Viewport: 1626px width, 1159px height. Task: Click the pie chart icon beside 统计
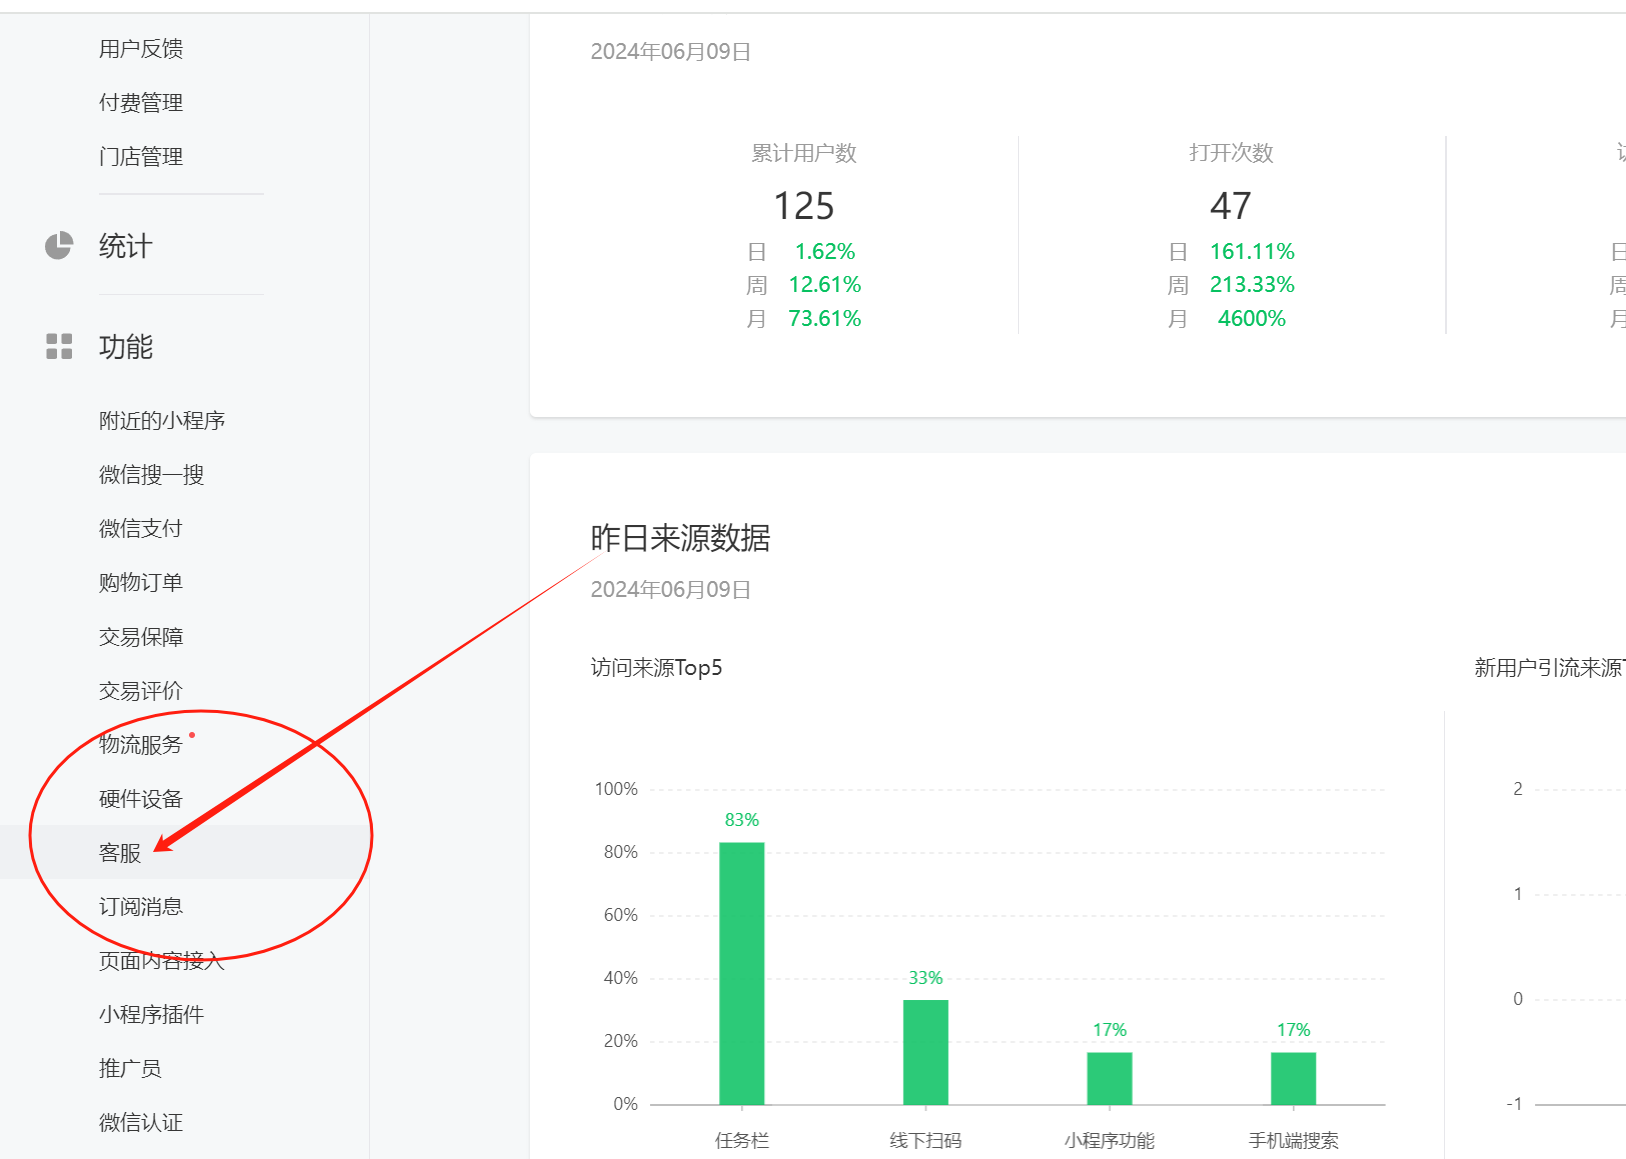59,246
